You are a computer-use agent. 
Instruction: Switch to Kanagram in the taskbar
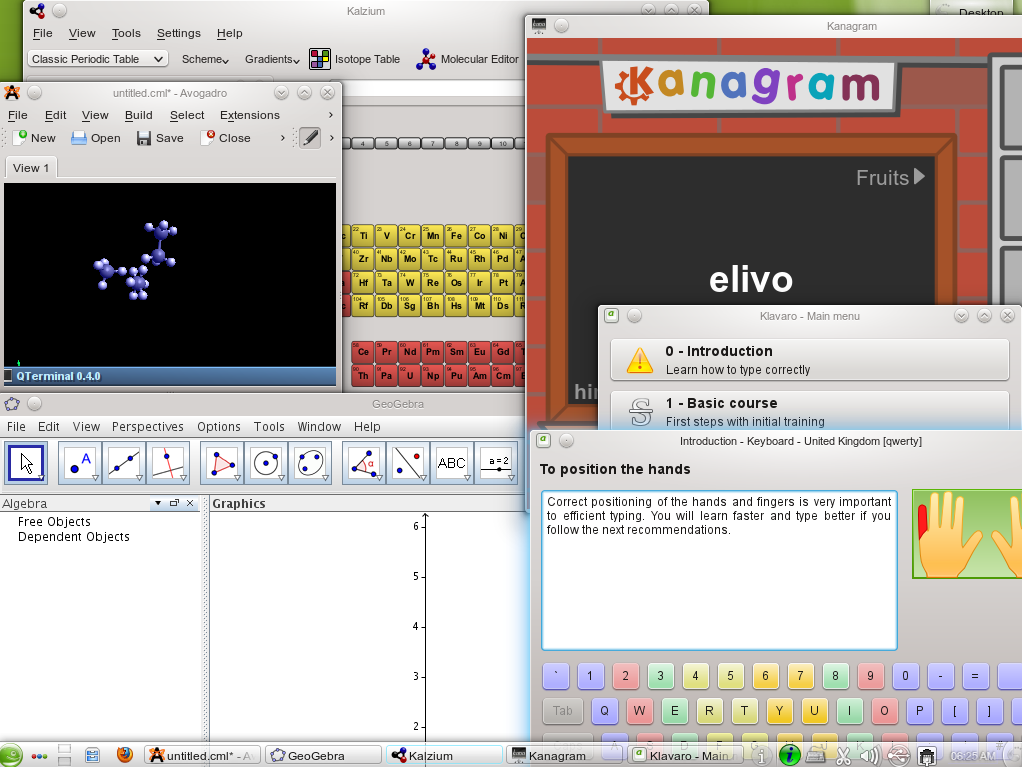pyautogui.click(x=549, y=755)
